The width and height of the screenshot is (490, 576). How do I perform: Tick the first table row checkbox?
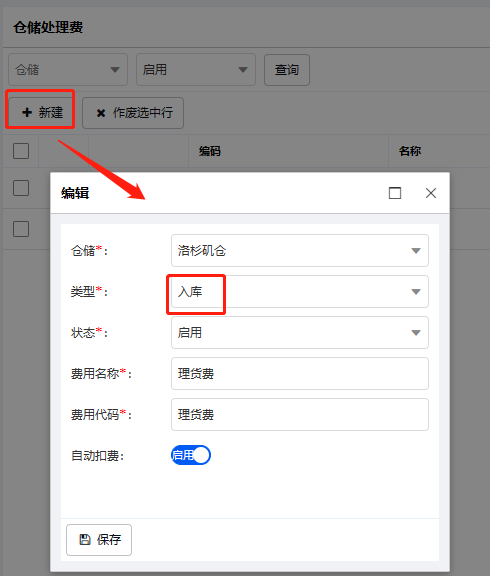pyautogui.click(x=21, y=188)
